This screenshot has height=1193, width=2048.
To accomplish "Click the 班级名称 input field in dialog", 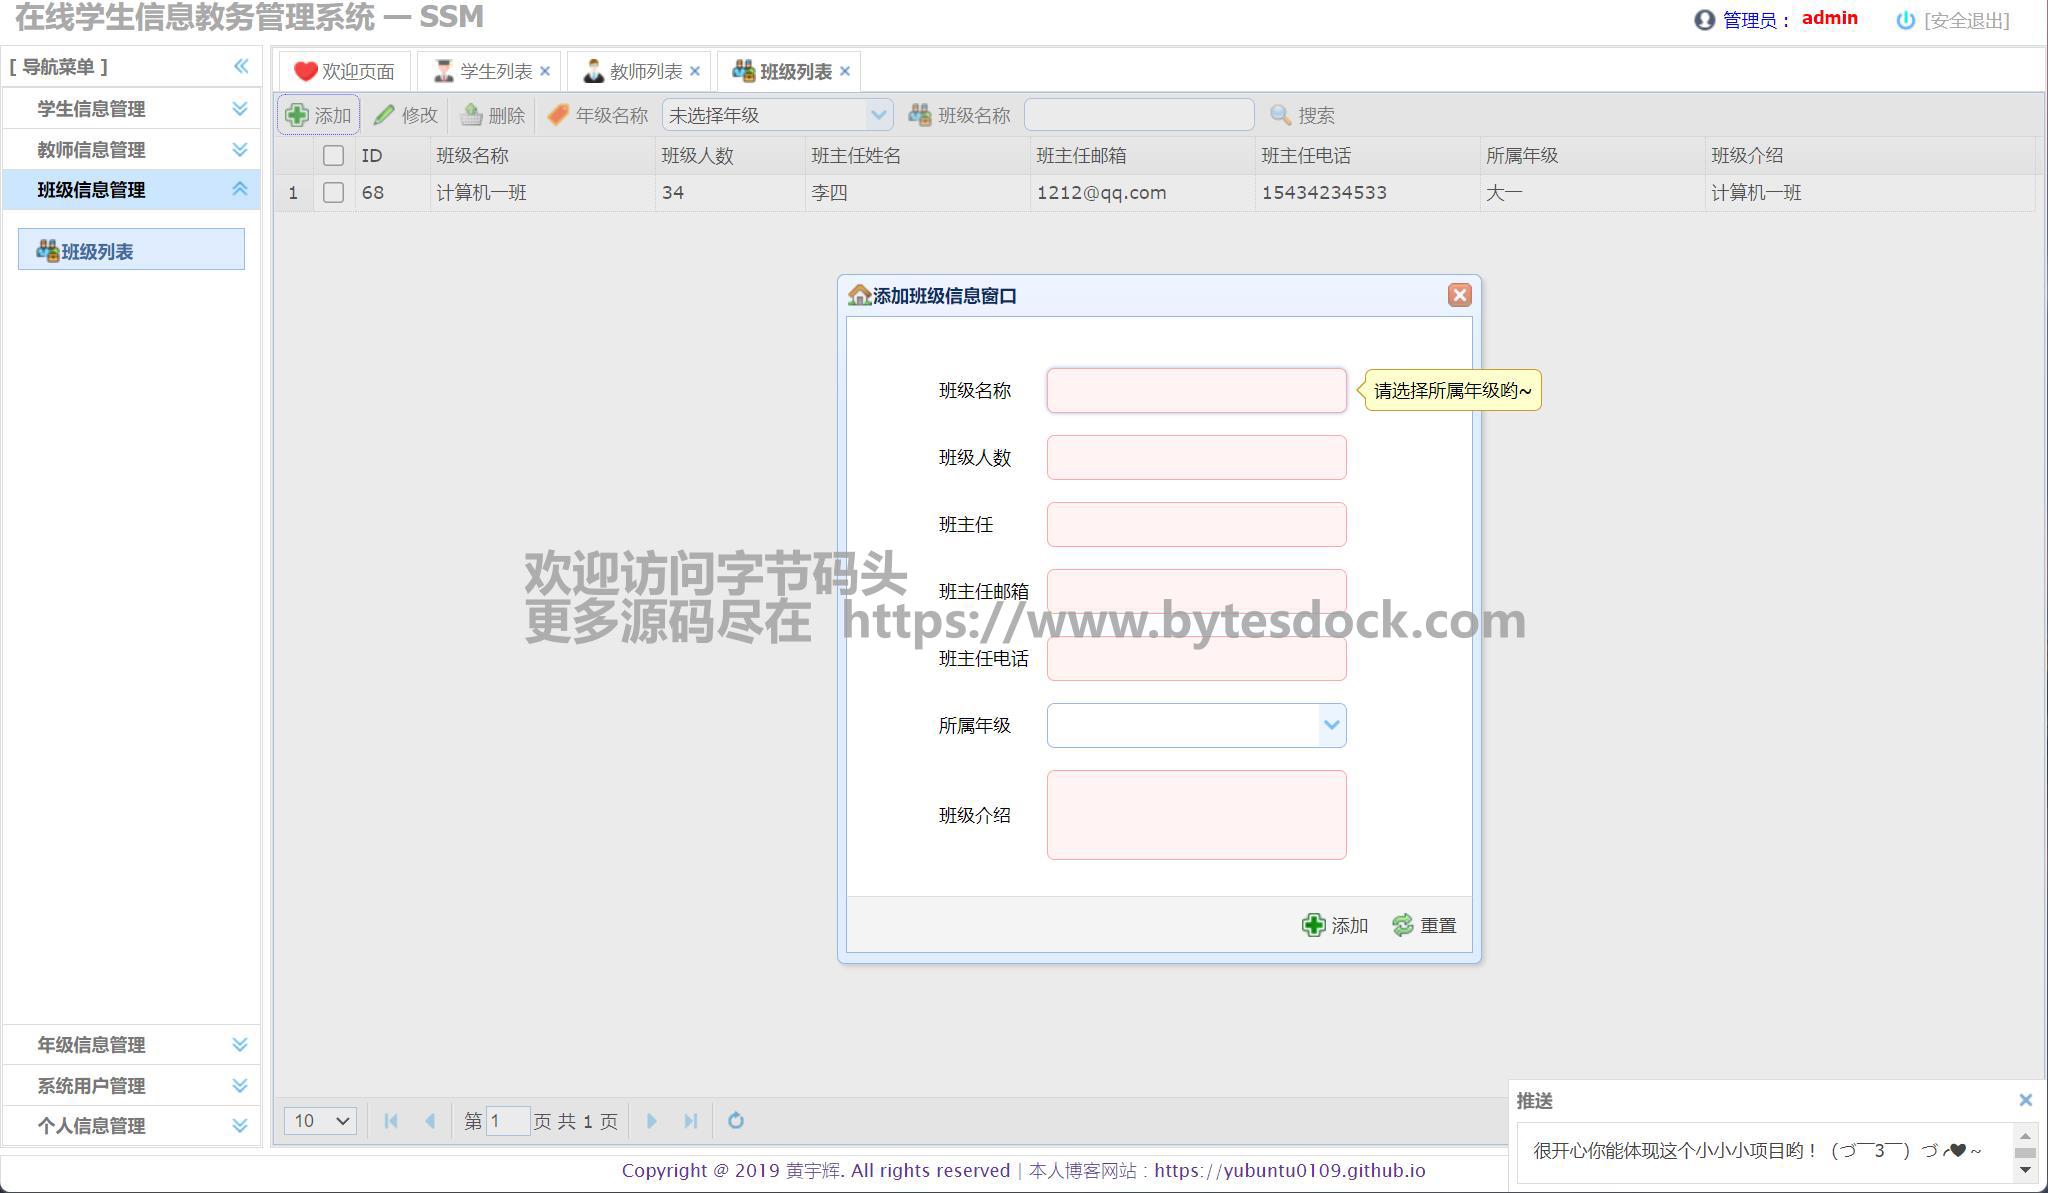I will pos(1196,390).
